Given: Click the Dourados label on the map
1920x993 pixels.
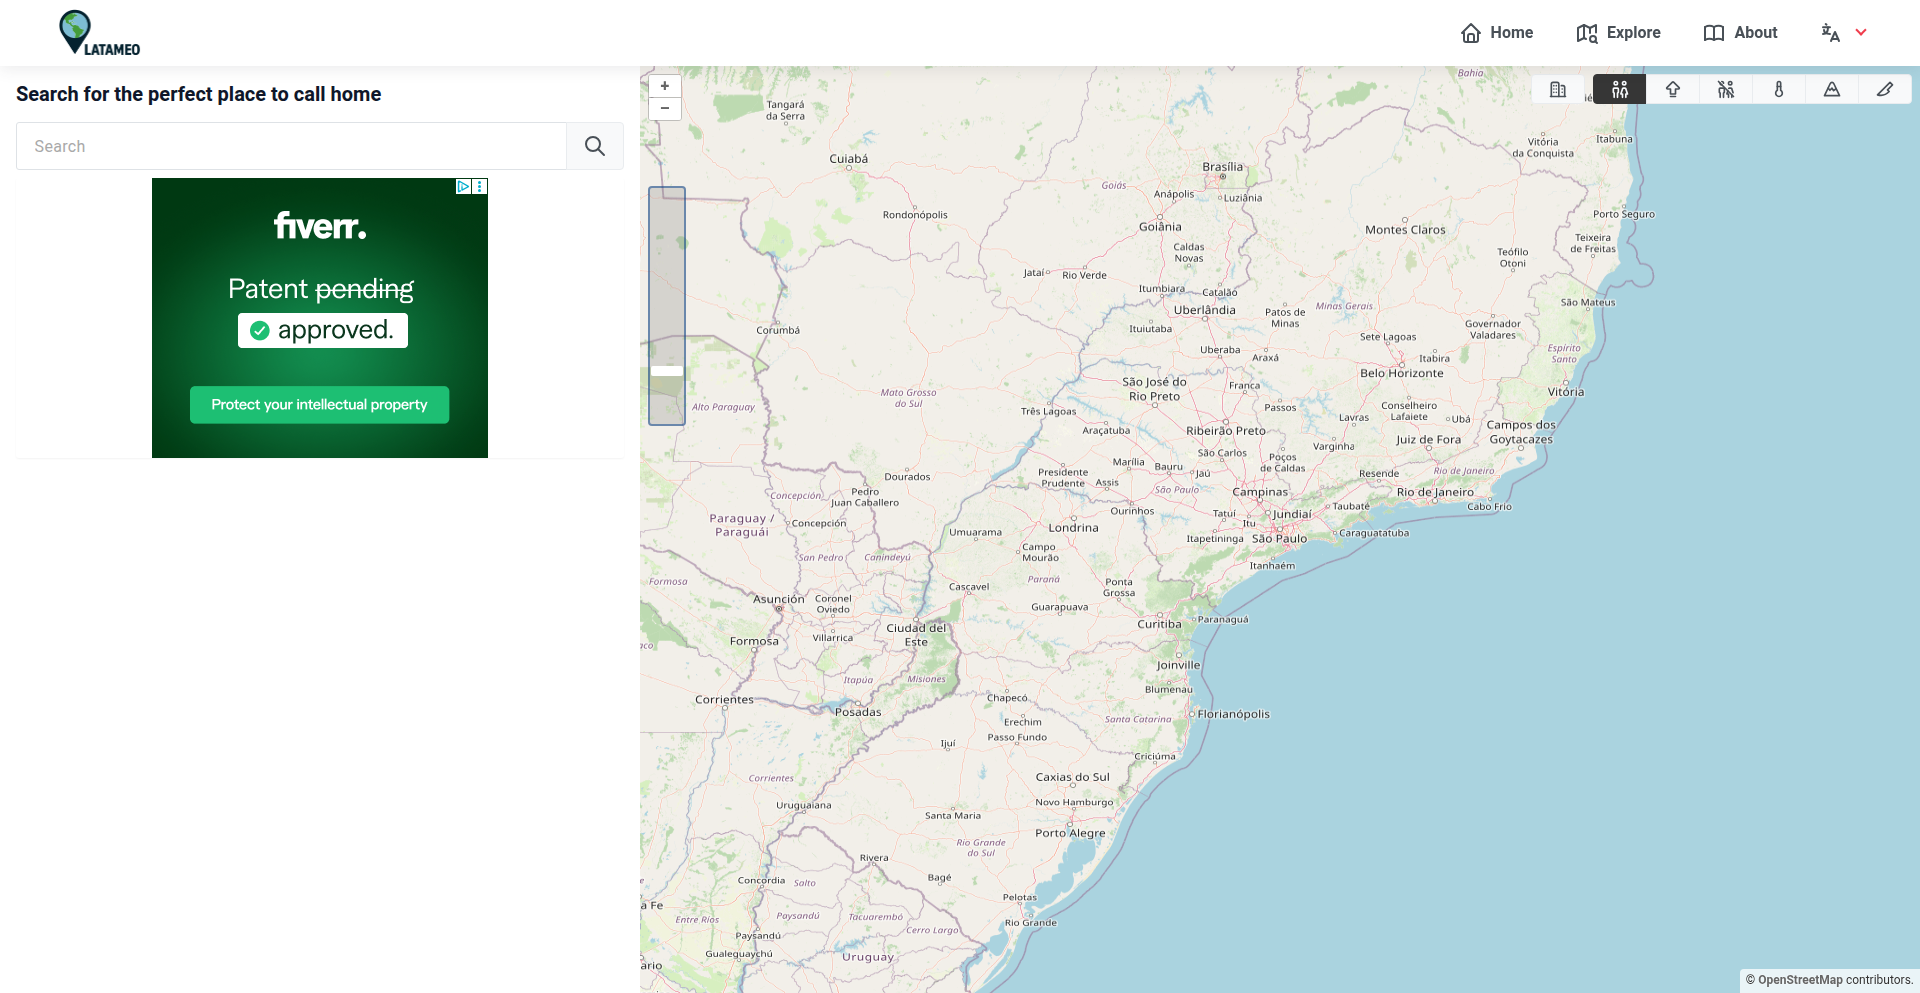Looking at the screenshot, I should click(x=907, y=477).
